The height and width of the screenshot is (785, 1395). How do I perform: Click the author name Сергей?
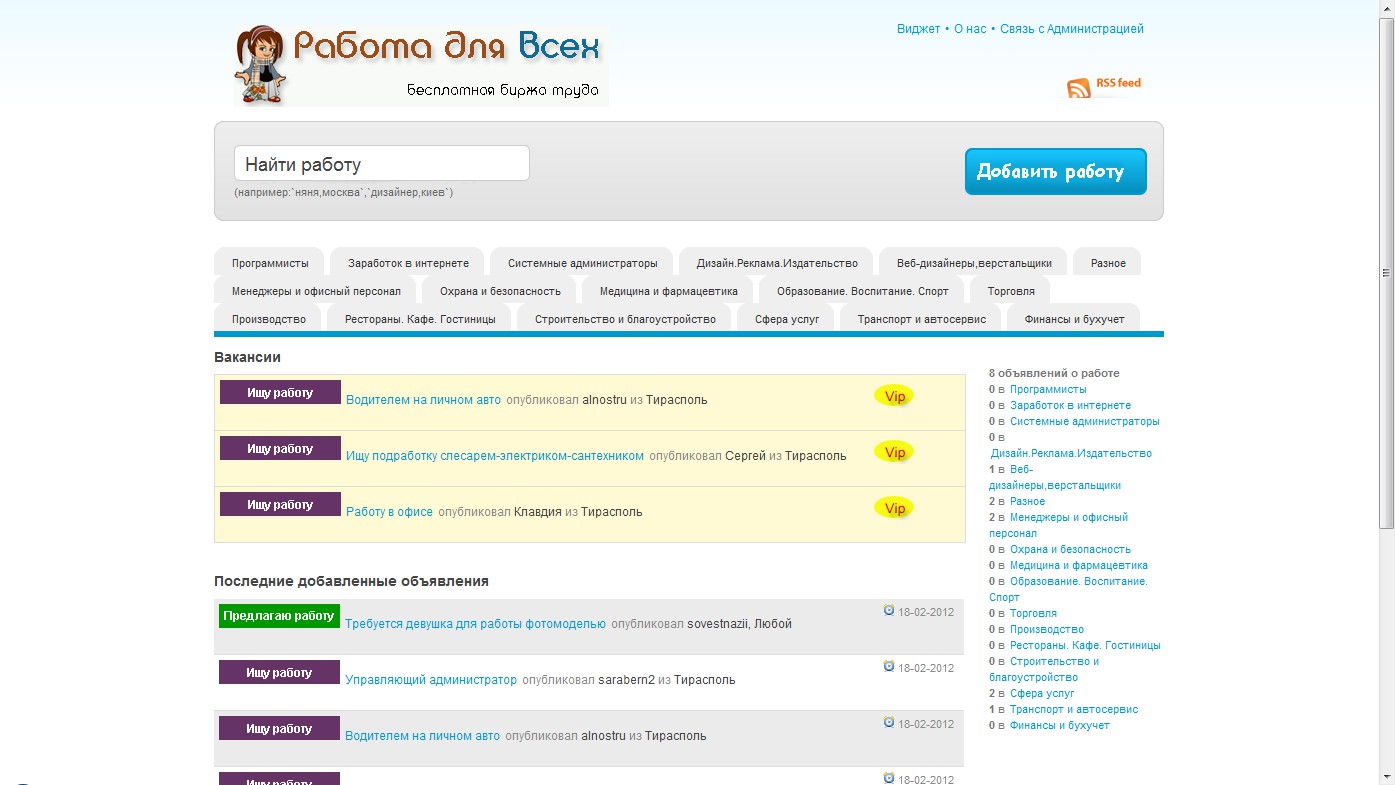tap(745, 456)
